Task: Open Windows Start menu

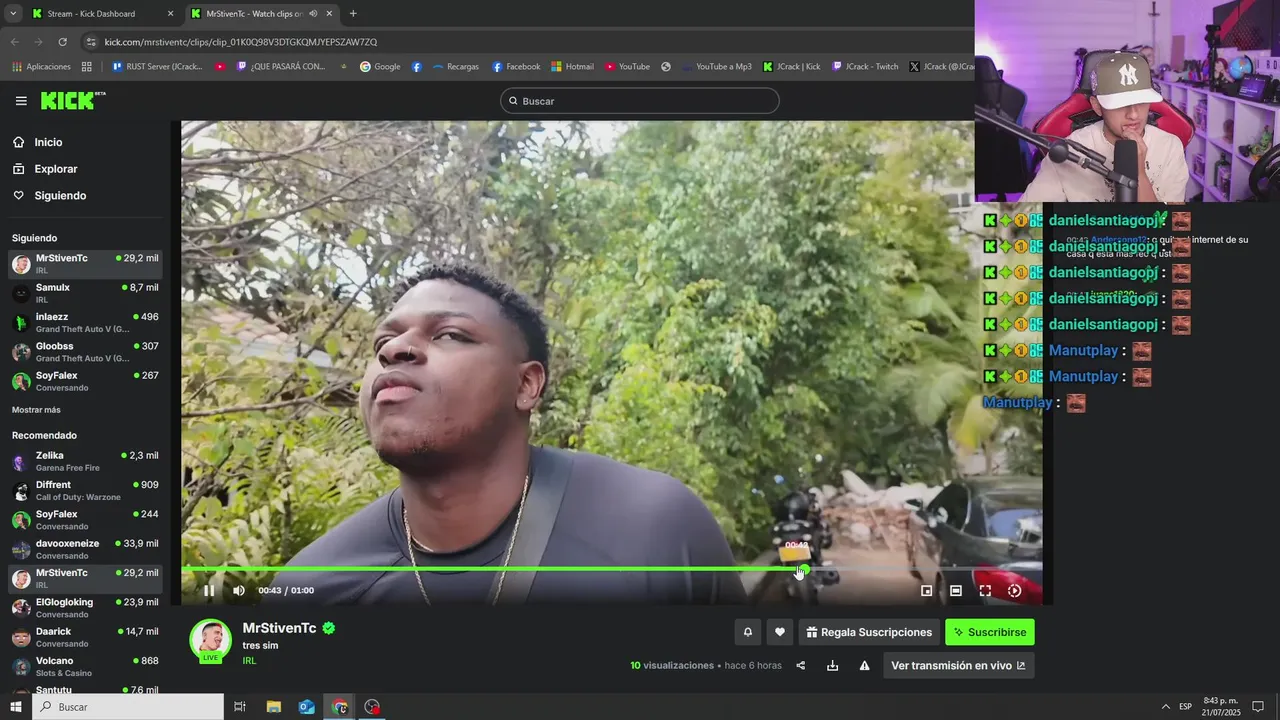Action: point(15,707)
